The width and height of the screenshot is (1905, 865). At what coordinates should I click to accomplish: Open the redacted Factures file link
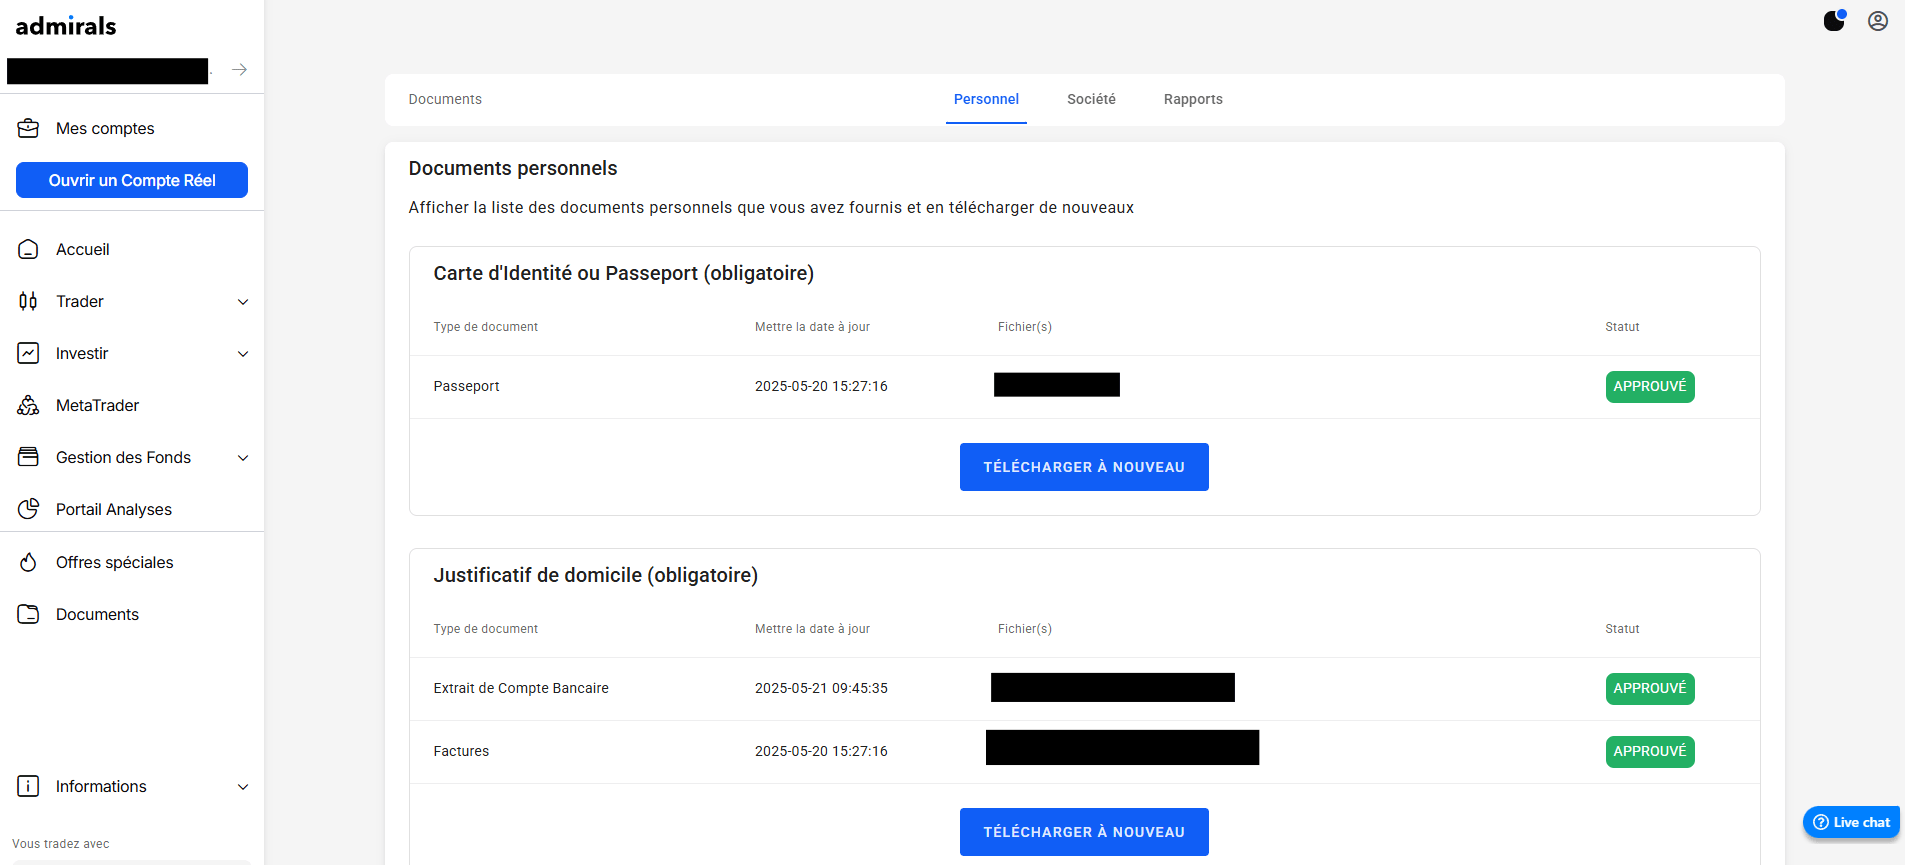[1122, 748]
